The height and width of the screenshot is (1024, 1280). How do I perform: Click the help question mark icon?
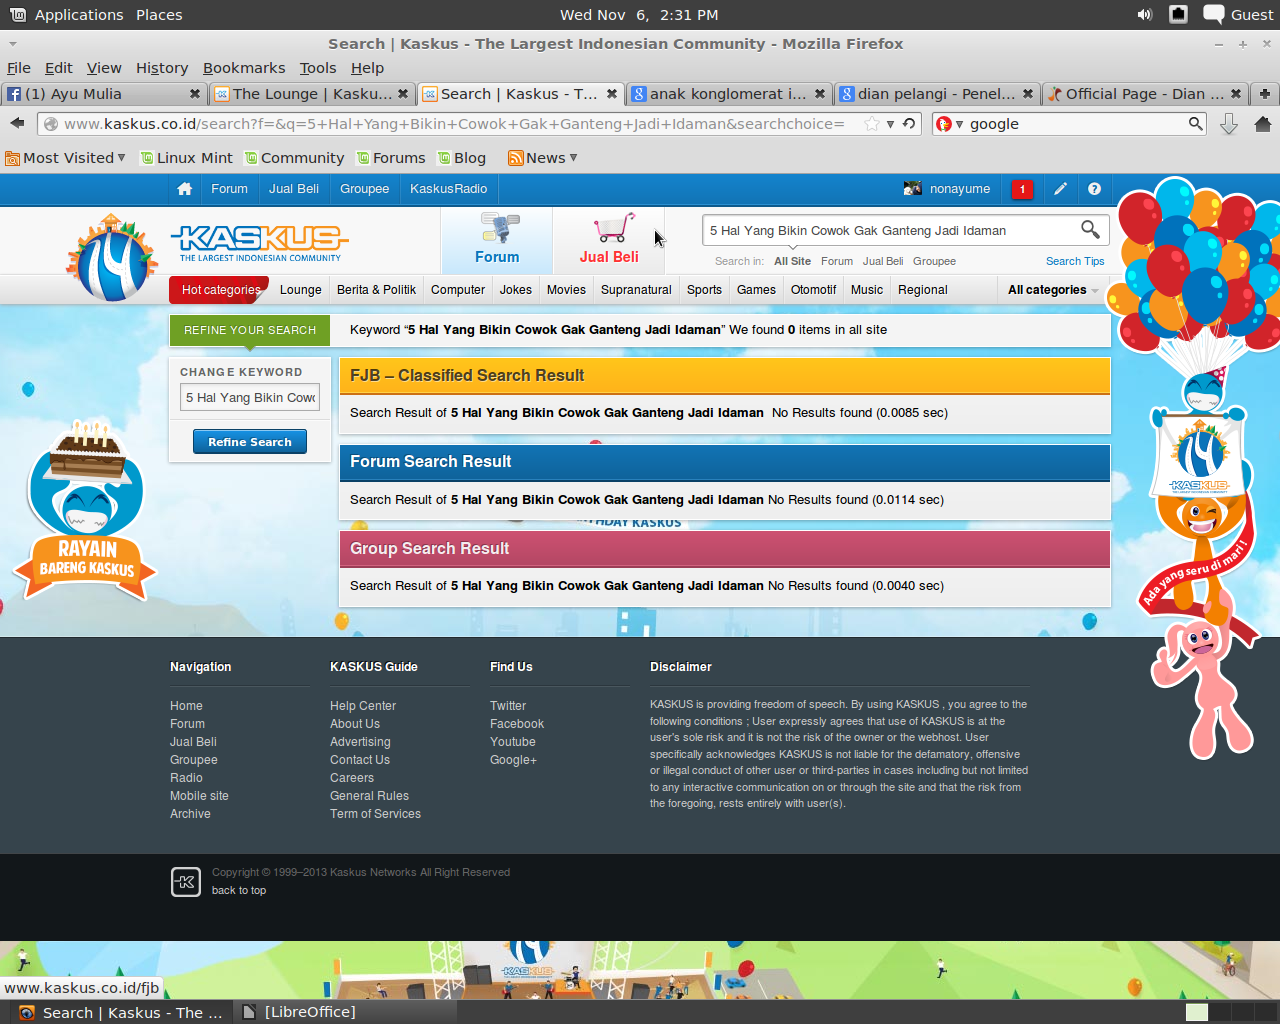click(x=1094, y=189)
